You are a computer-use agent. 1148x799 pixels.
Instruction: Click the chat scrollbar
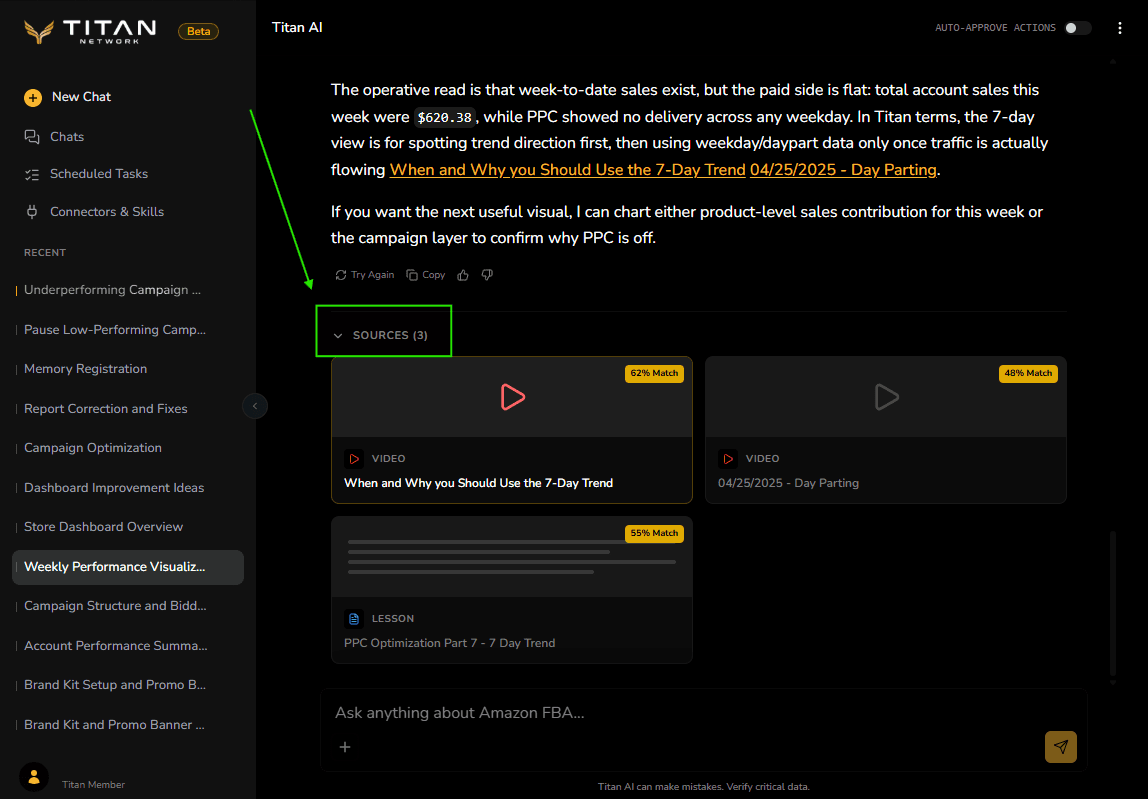pos(1113,604)
